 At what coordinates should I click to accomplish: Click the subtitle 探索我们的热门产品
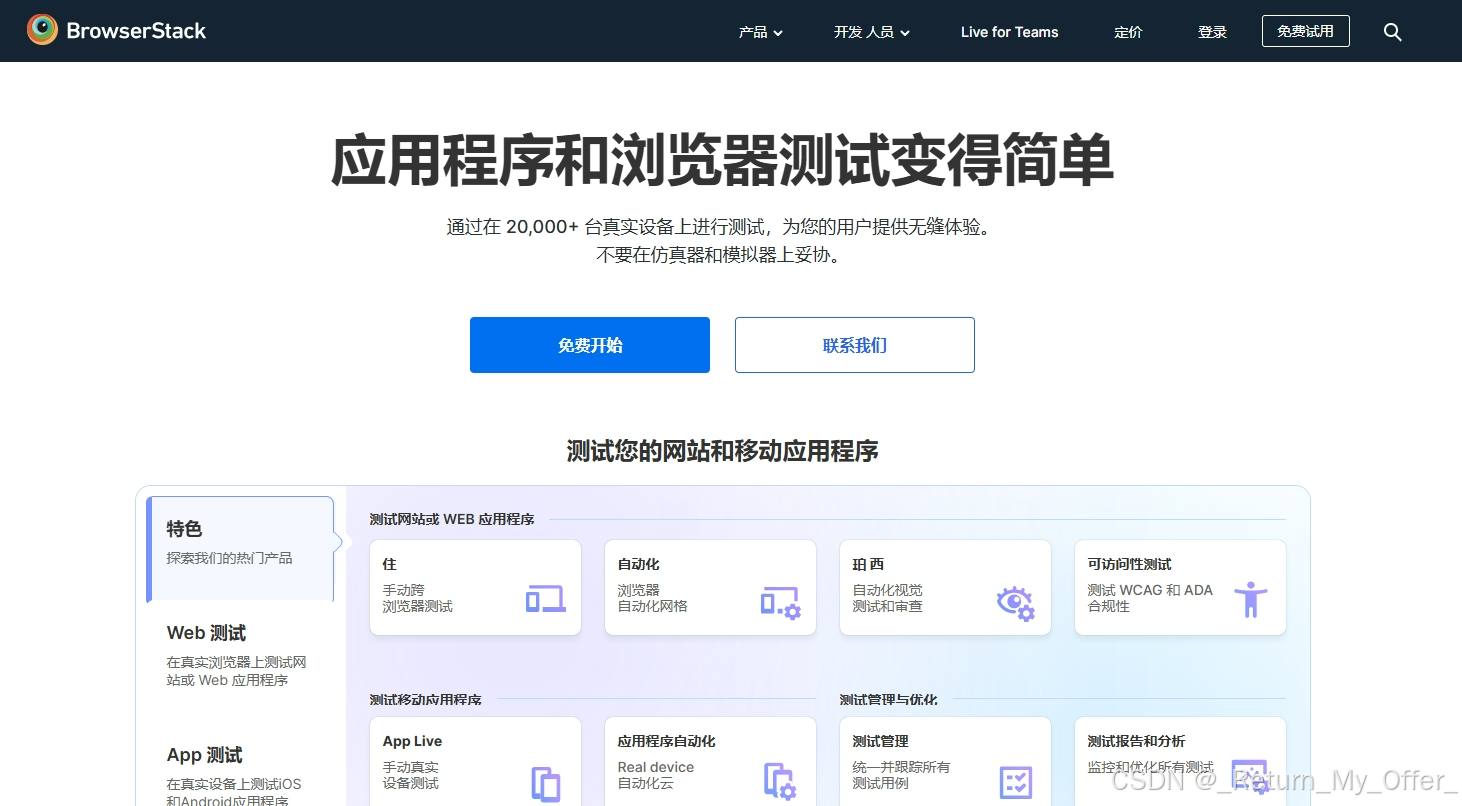click(230, 558)
